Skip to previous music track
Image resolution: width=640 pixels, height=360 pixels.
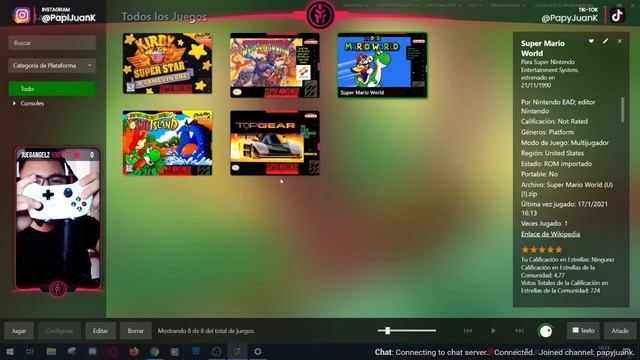(x=468, y=331)
